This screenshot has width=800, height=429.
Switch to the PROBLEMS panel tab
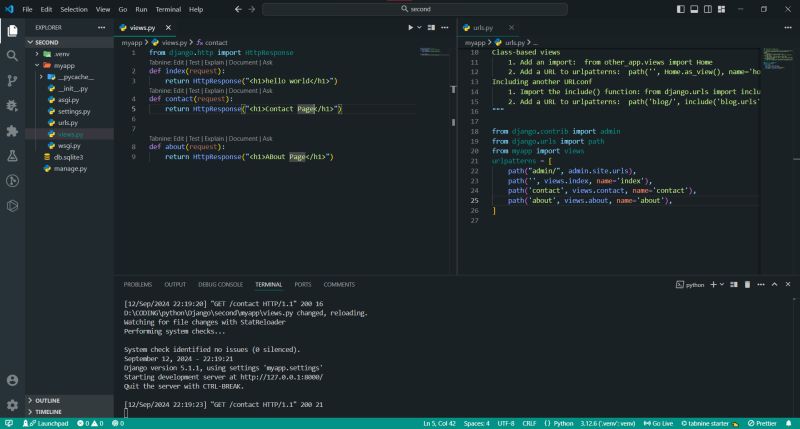(138, 285)
